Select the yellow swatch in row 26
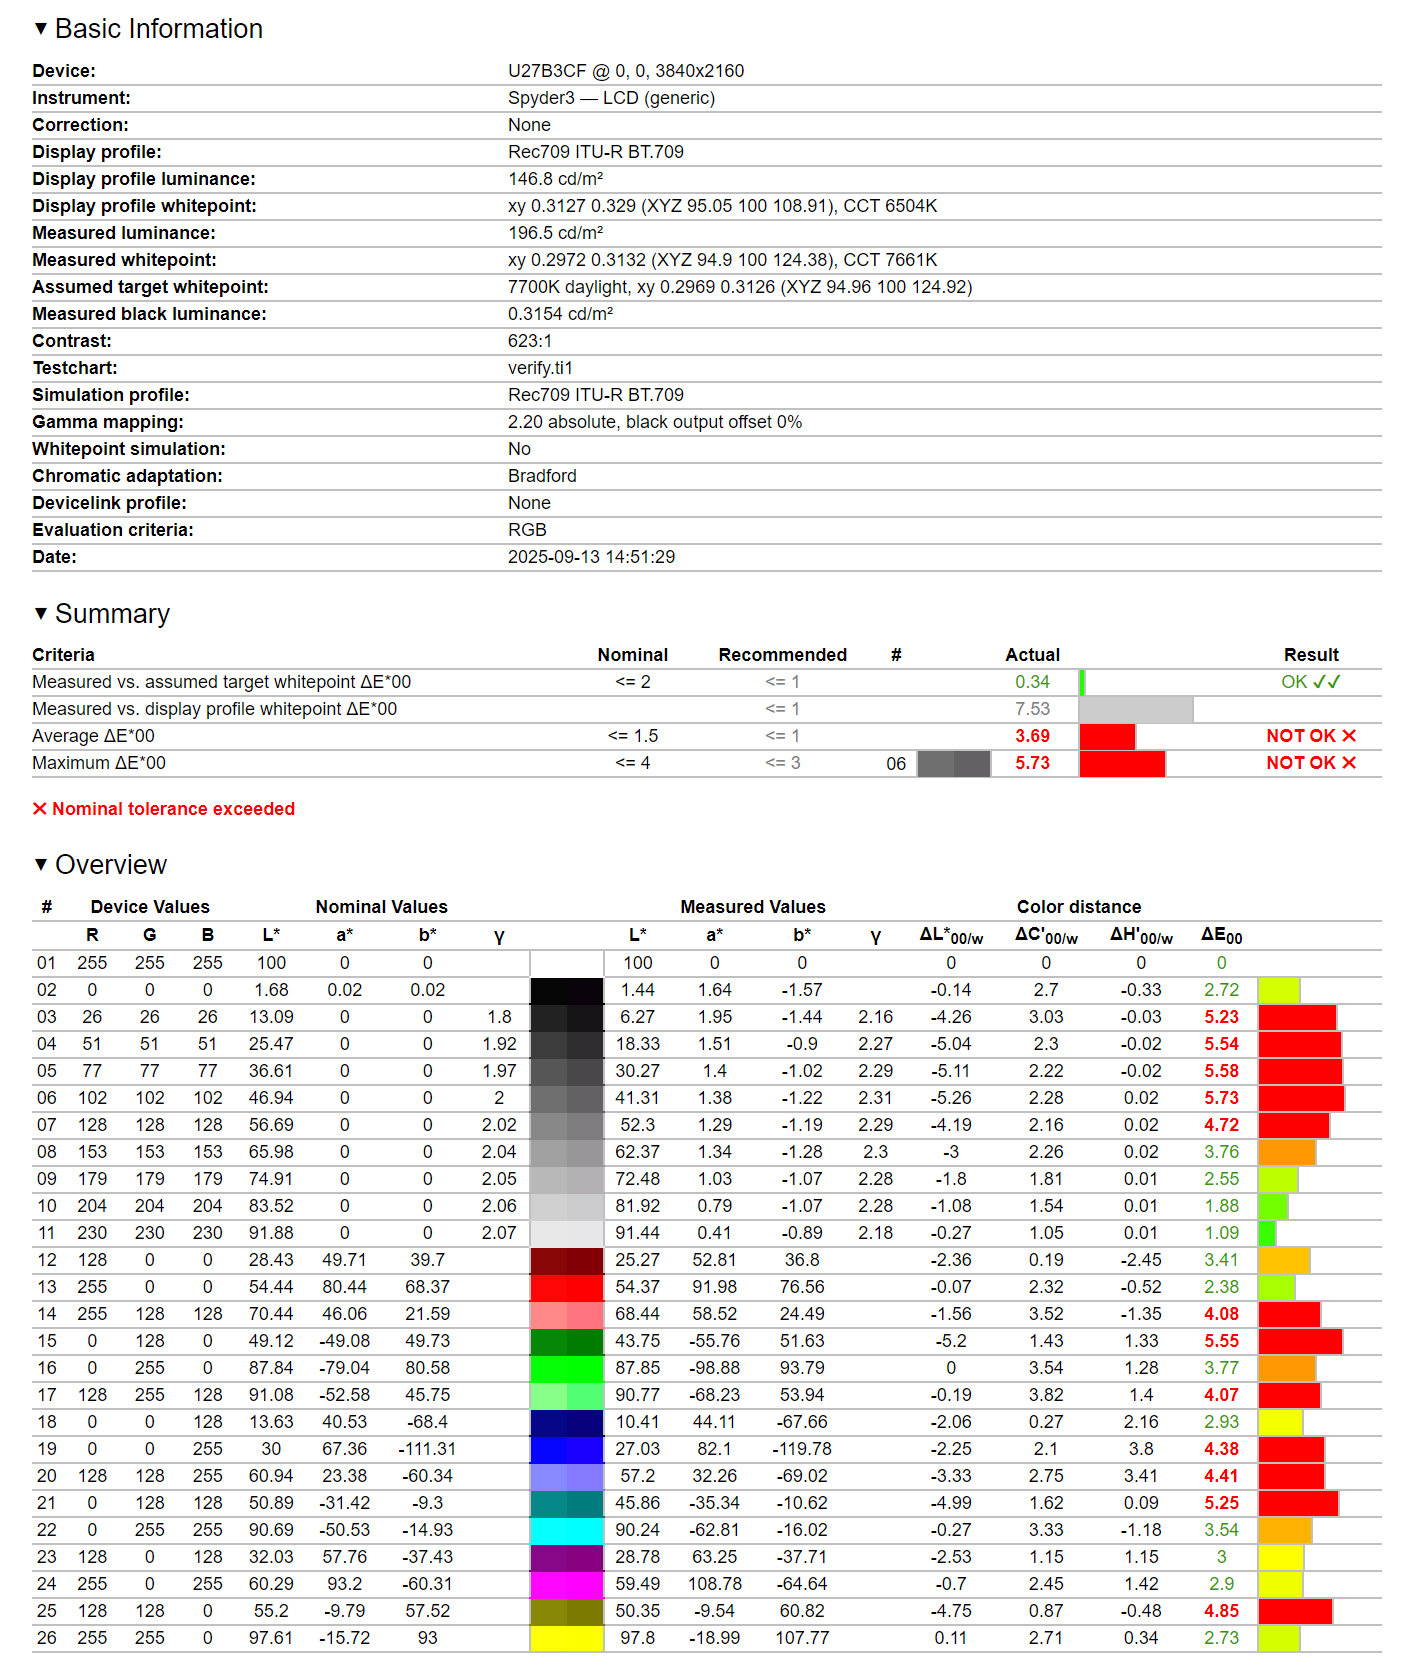This screenshot has height=1669, width=1414. tap(567, 1638)
